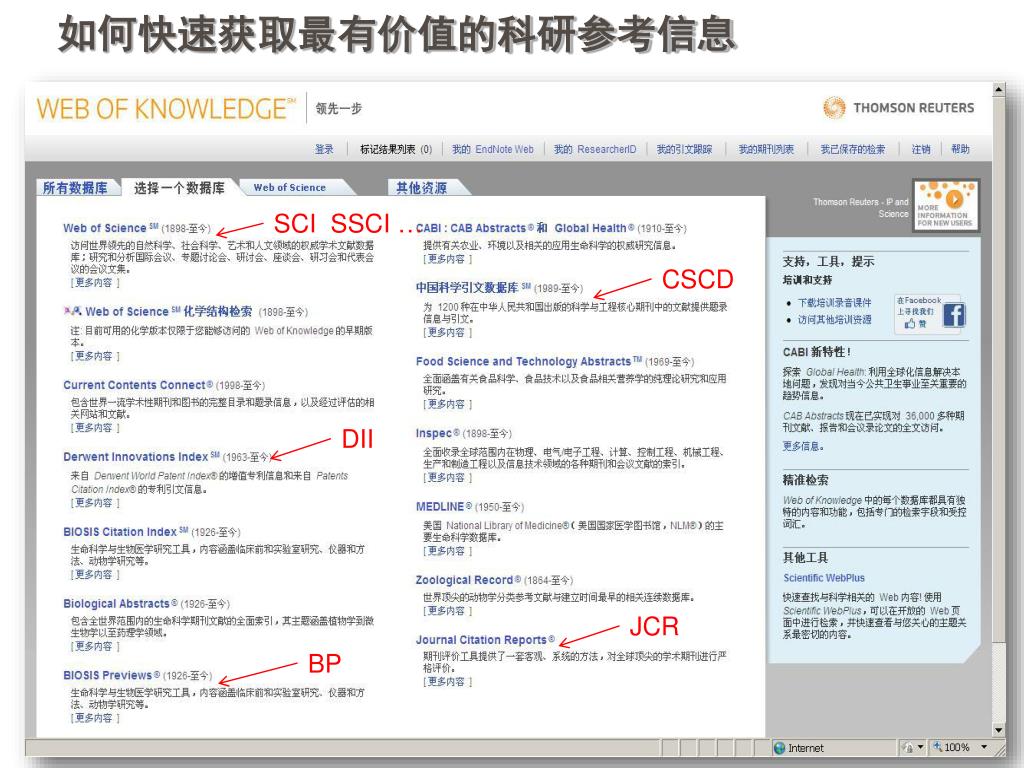Open Web of Science 化学结构检索 link

tap(168, 312)
